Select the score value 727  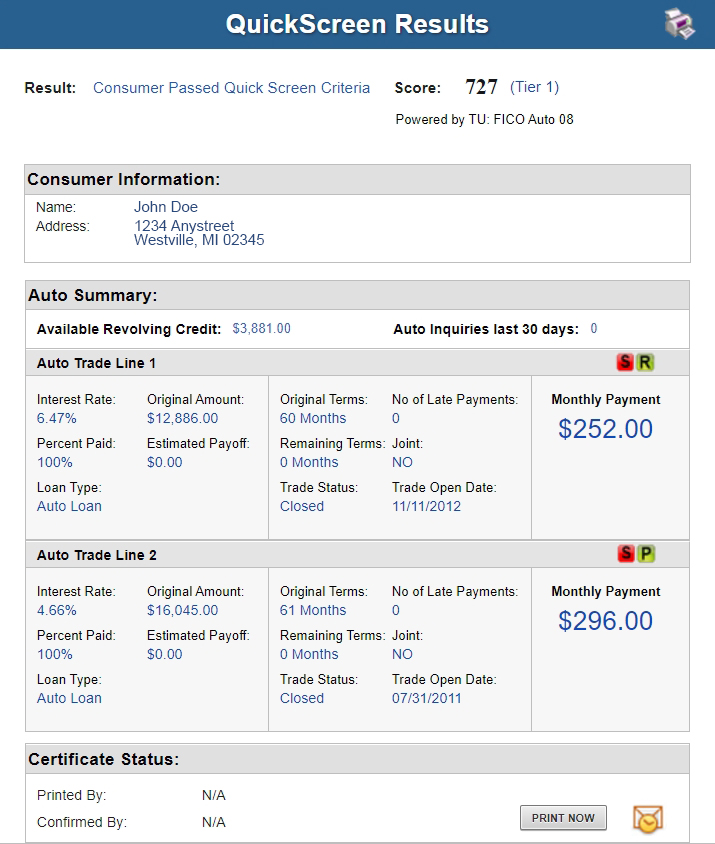(481, 87)
